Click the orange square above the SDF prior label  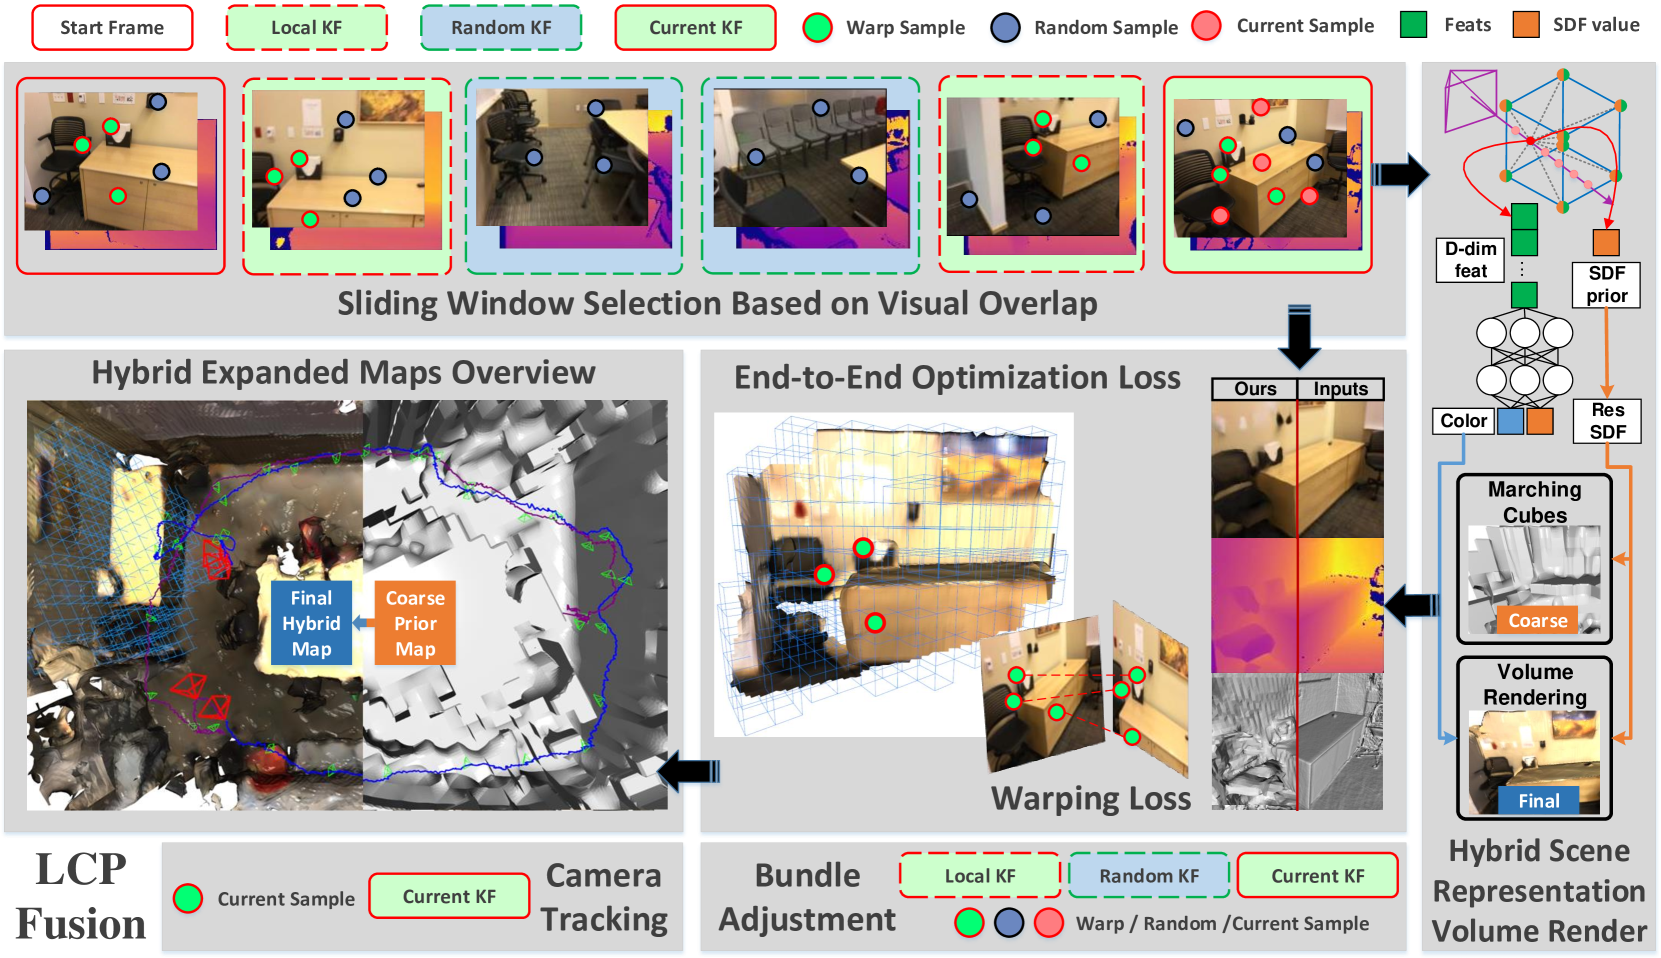point(1606,242)
